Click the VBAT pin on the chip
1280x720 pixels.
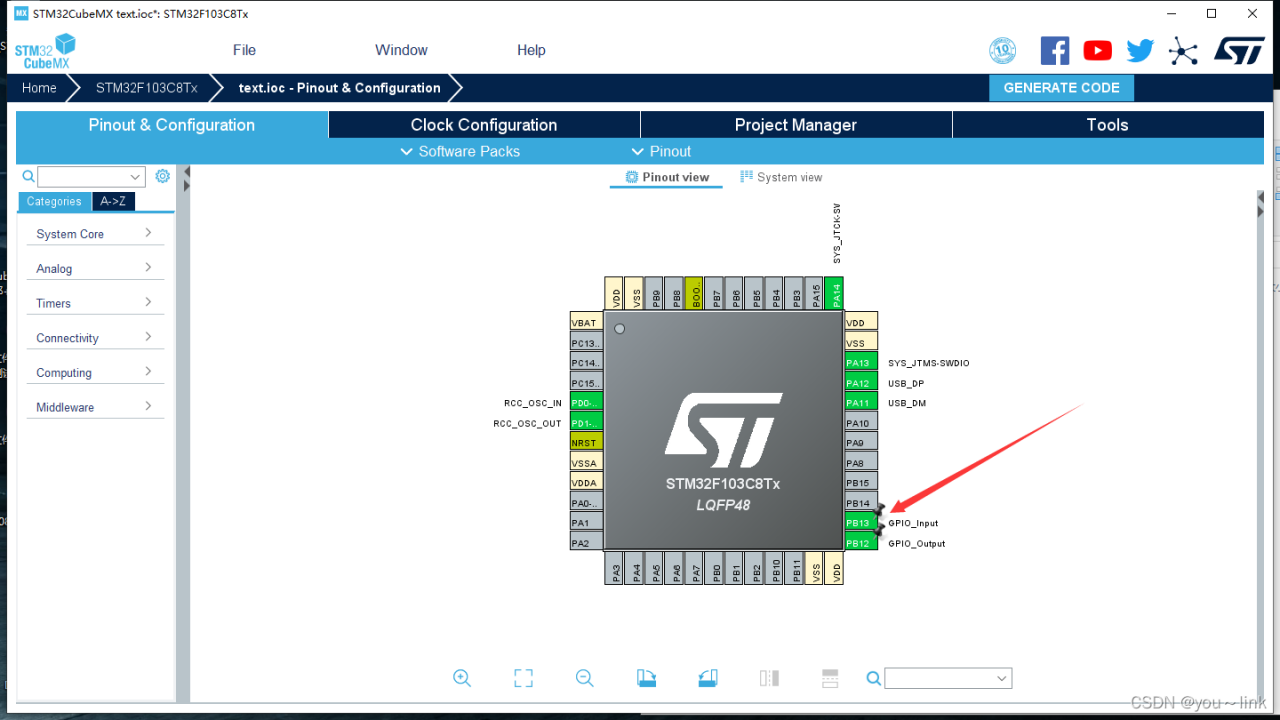585,323
